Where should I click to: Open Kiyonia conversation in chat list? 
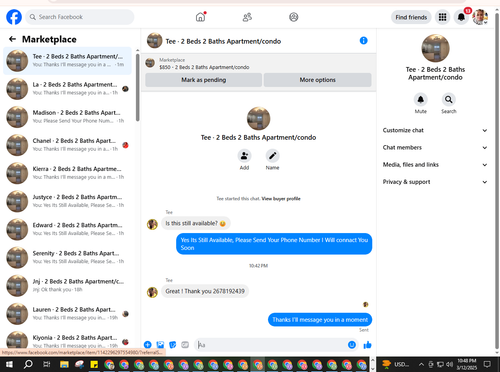(68, 340)
